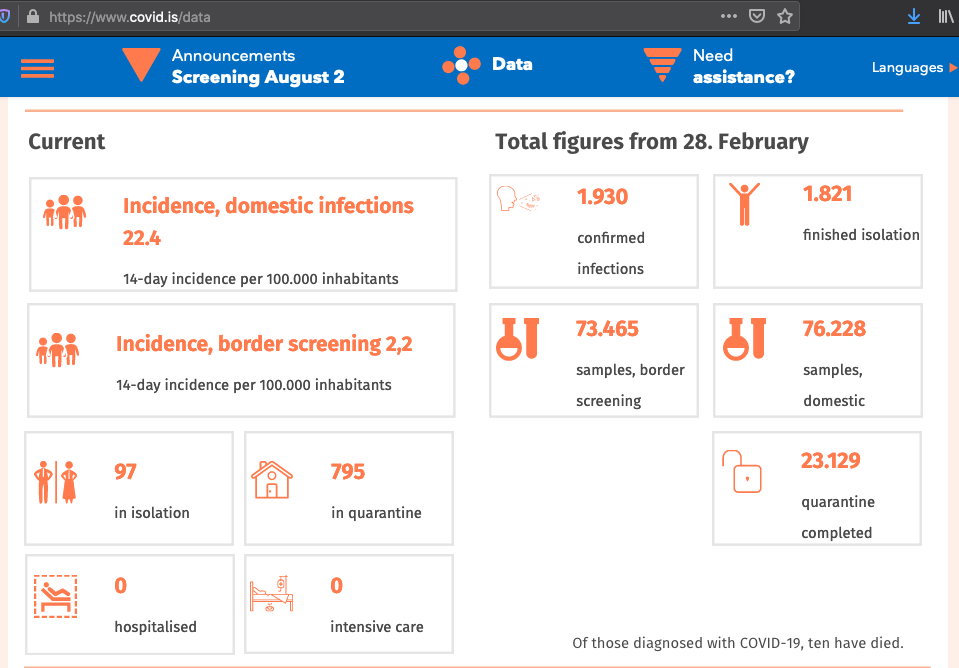Viewport: 959px width, 668px height.
Task: Click the hospitalised bed icon
Action: [x=55, y=597]
